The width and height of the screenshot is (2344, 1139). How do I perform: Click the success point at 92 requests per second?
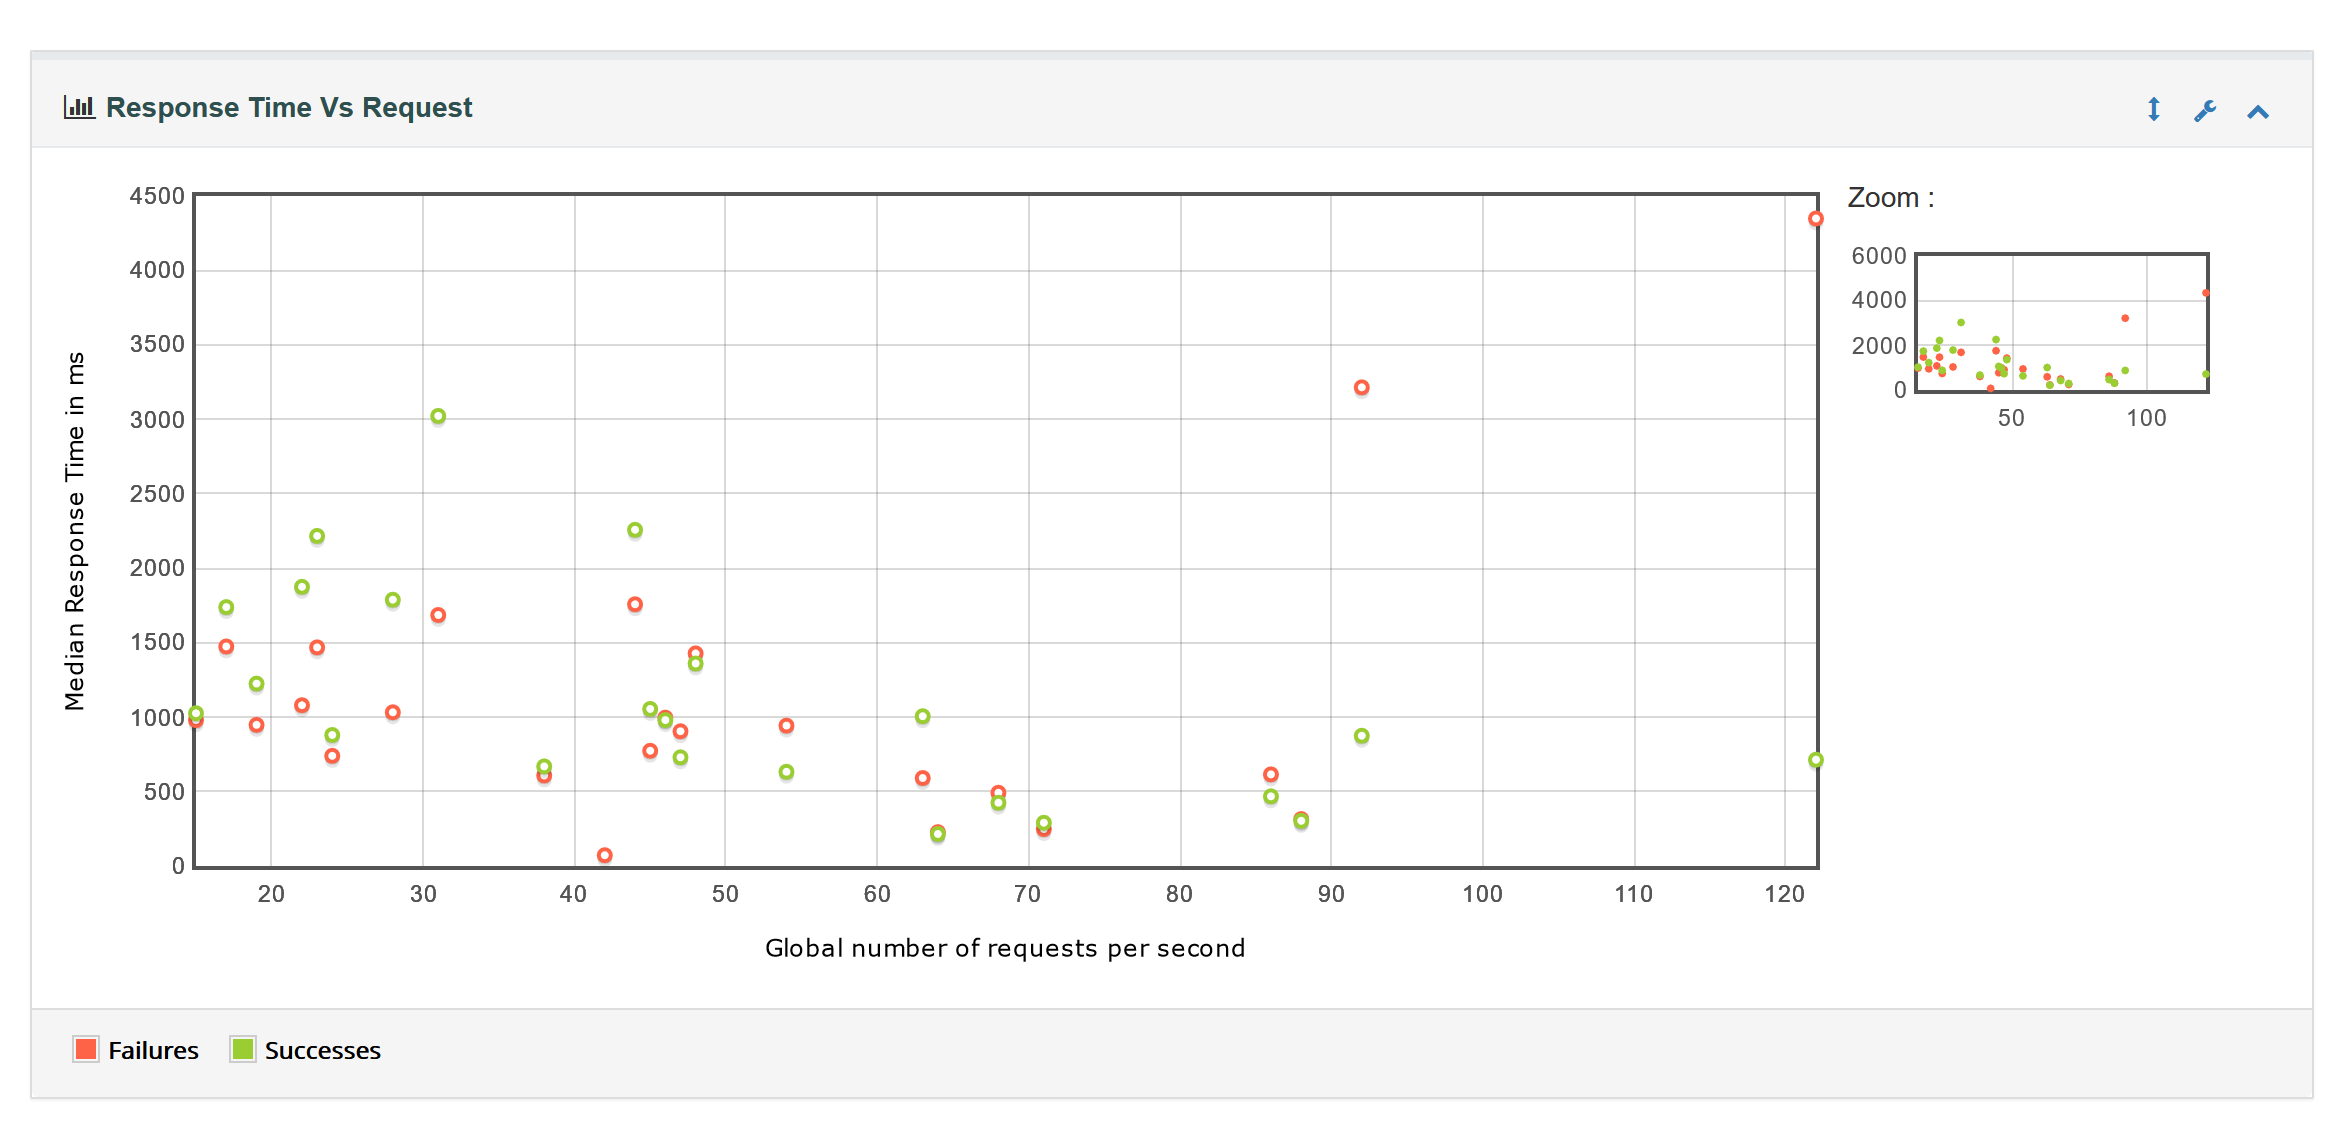tap(1361, 736)
